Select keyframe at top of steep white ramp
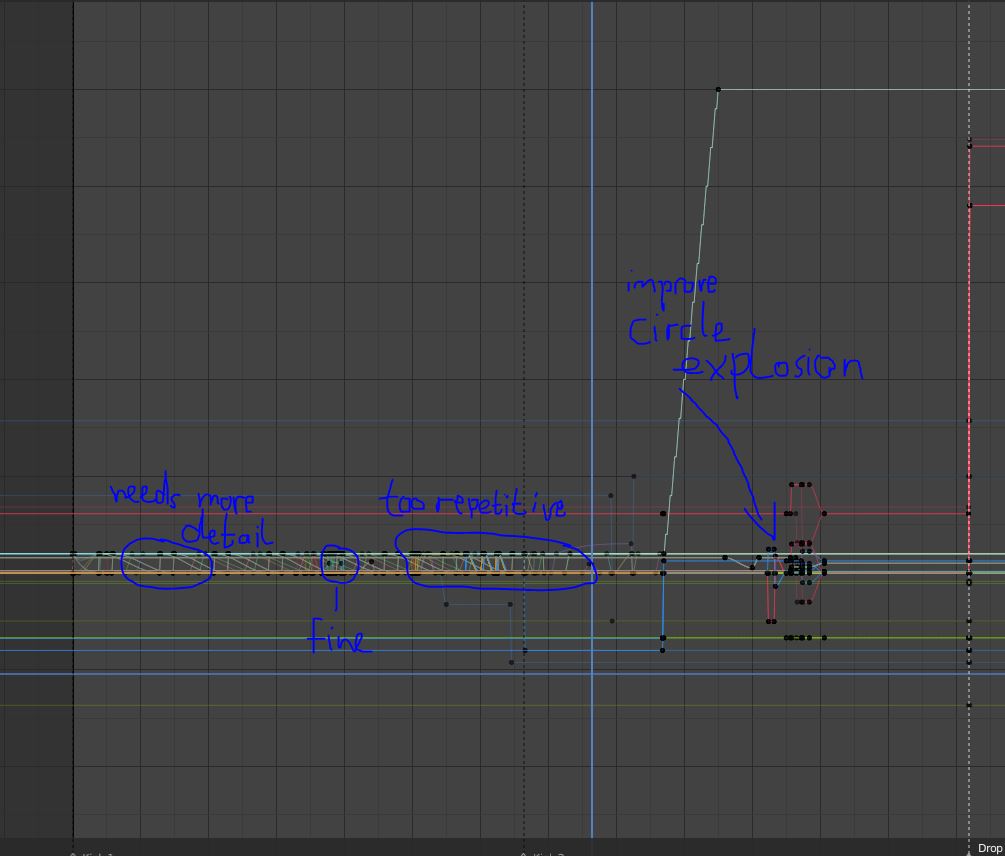 coord(718,90)
